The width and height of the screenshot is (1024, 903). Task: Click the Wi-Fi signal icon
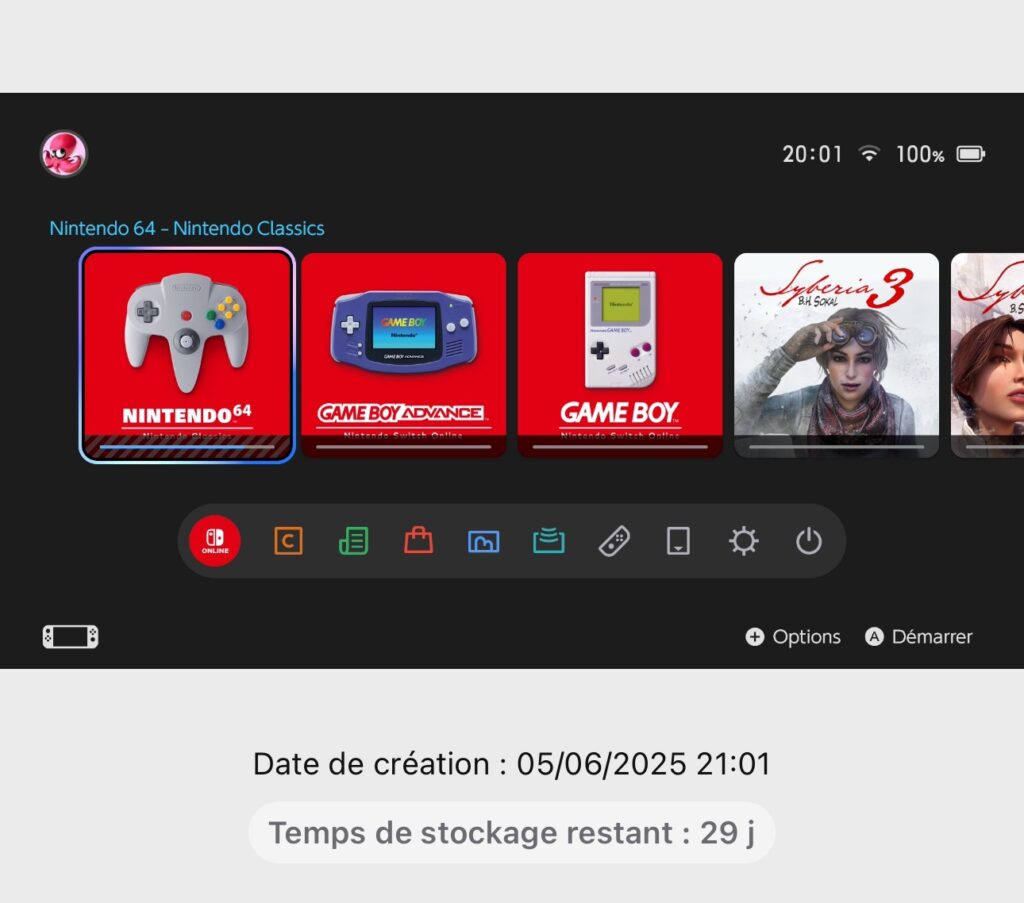click(x=869, y=154)
